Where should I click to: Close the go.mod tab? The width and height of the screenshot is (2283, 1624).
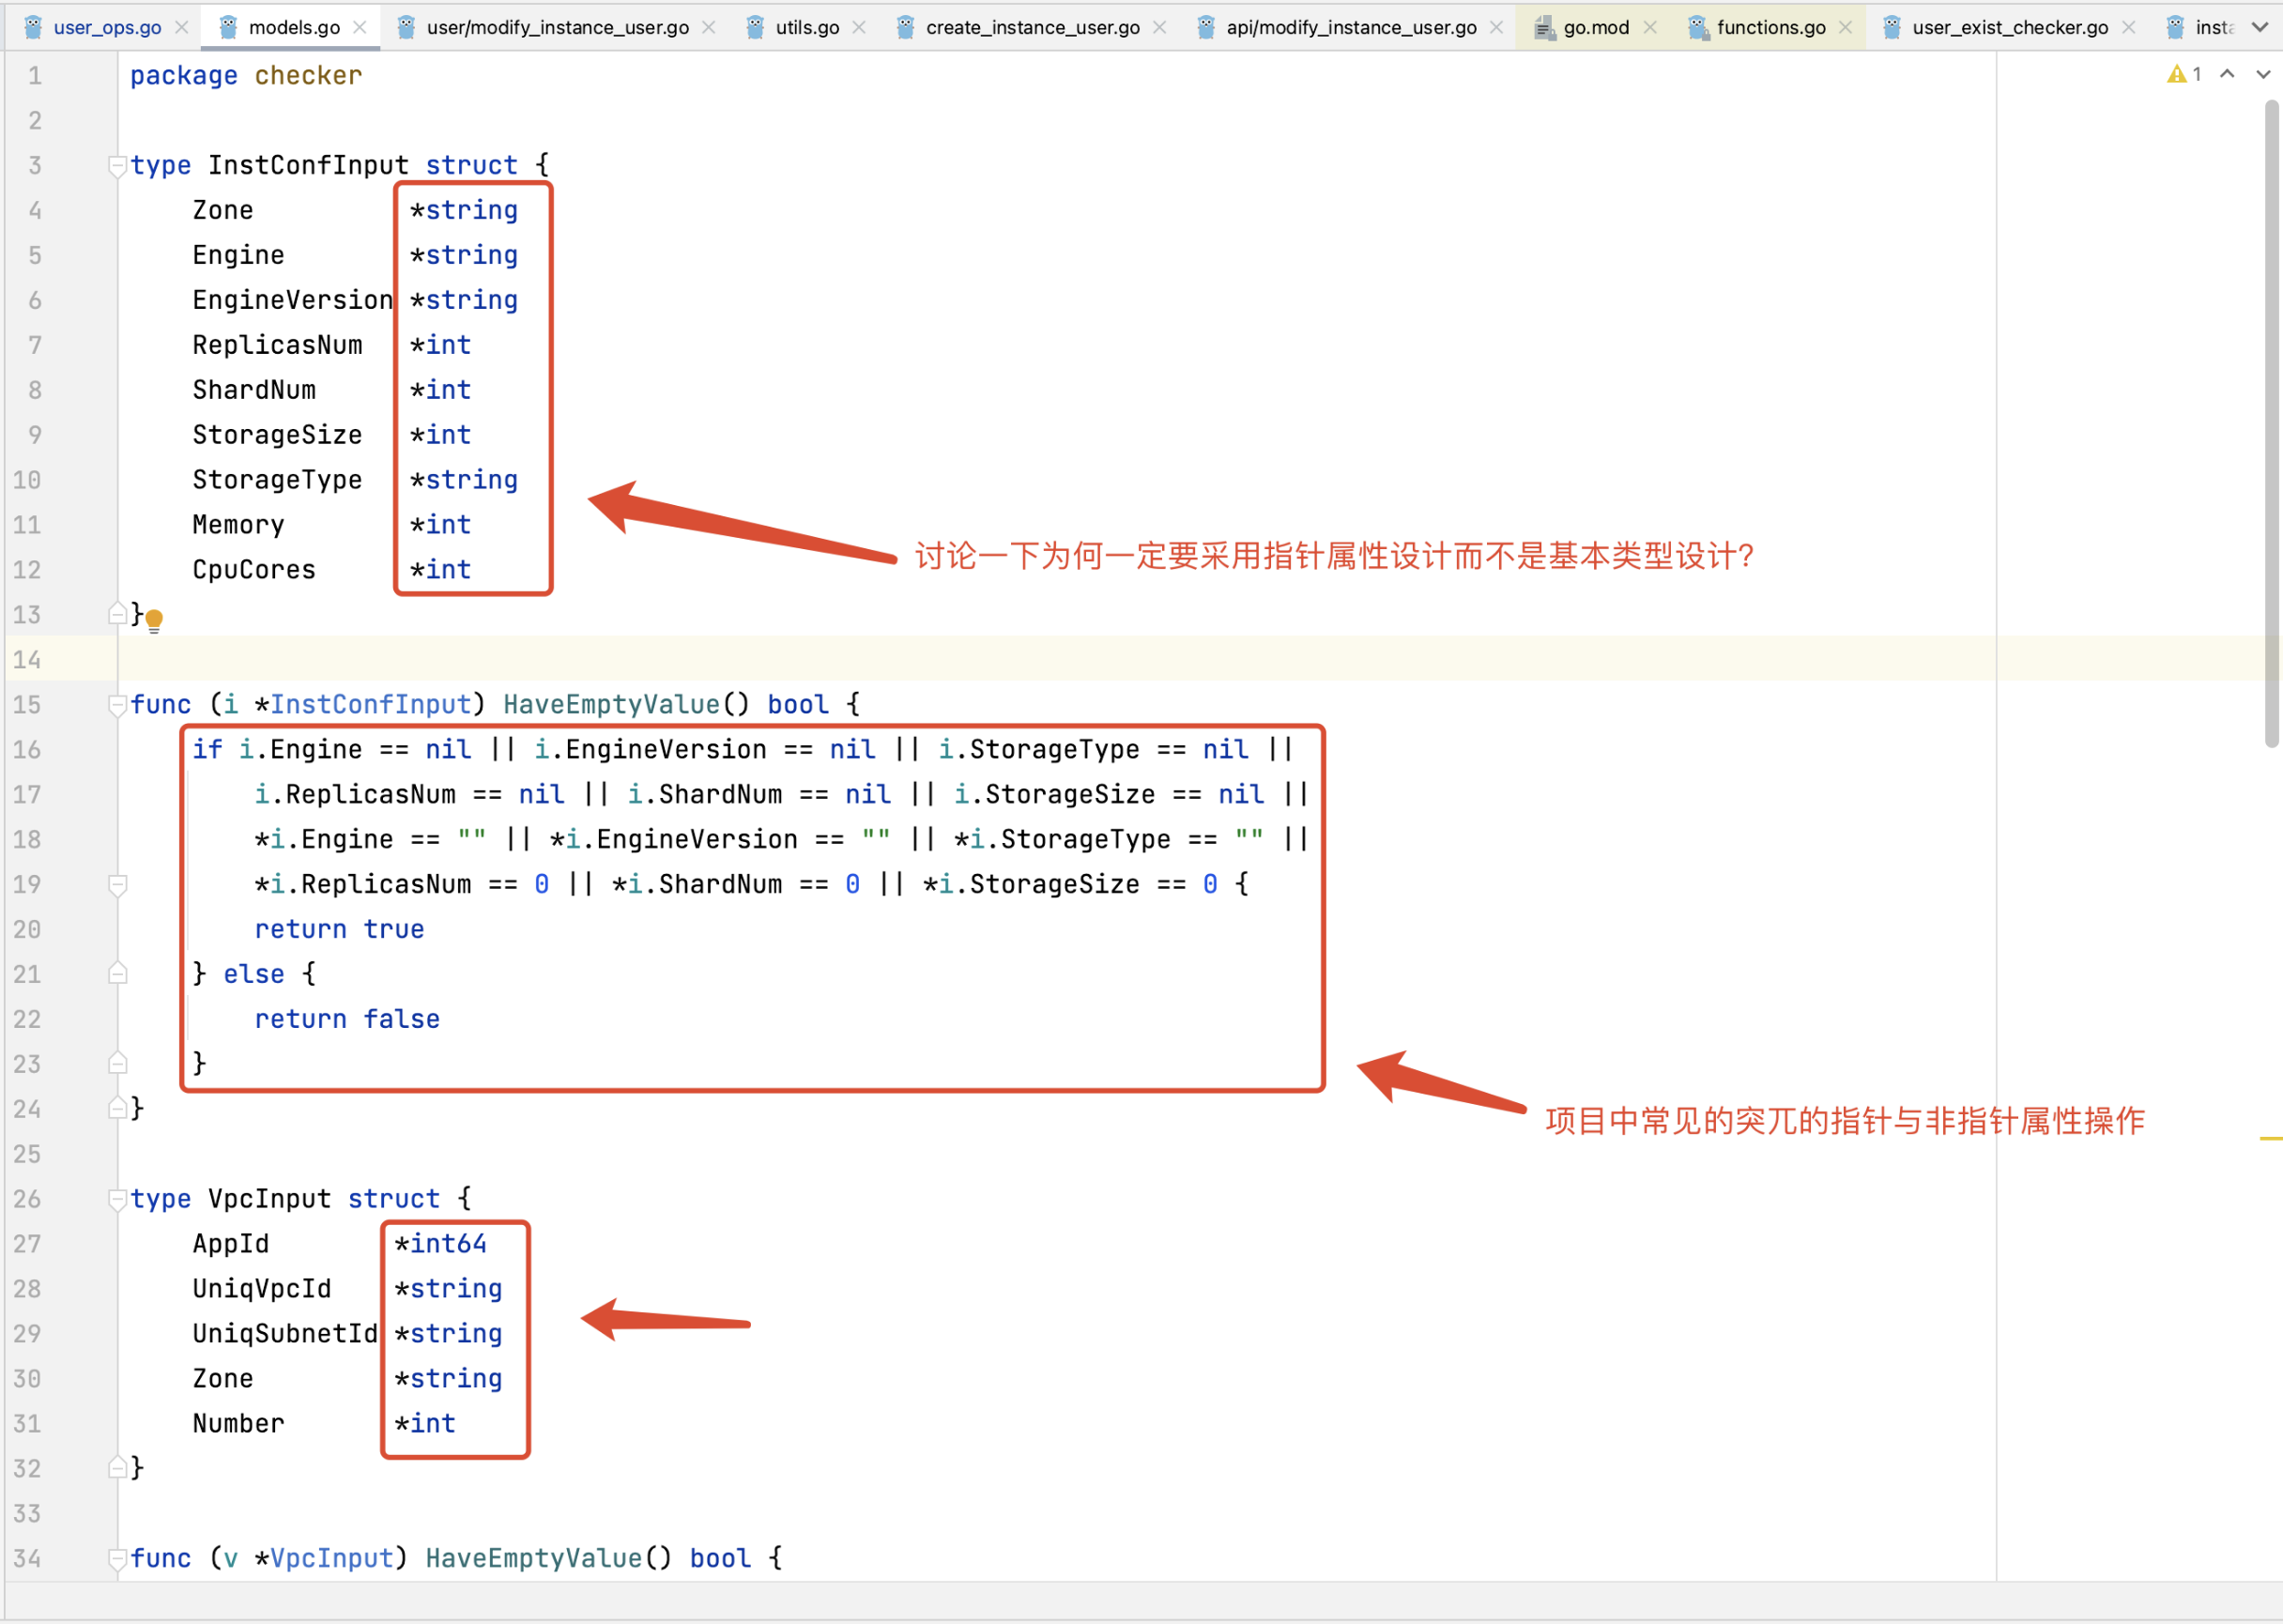click(x=1650, y=27)
